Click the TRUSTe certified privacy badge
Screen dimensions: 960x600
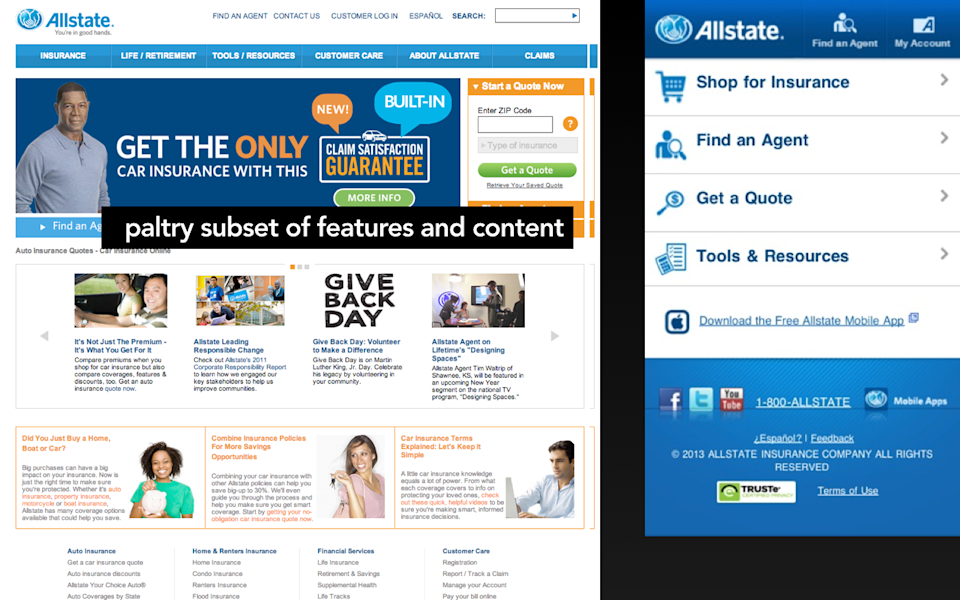click(756, 491)
